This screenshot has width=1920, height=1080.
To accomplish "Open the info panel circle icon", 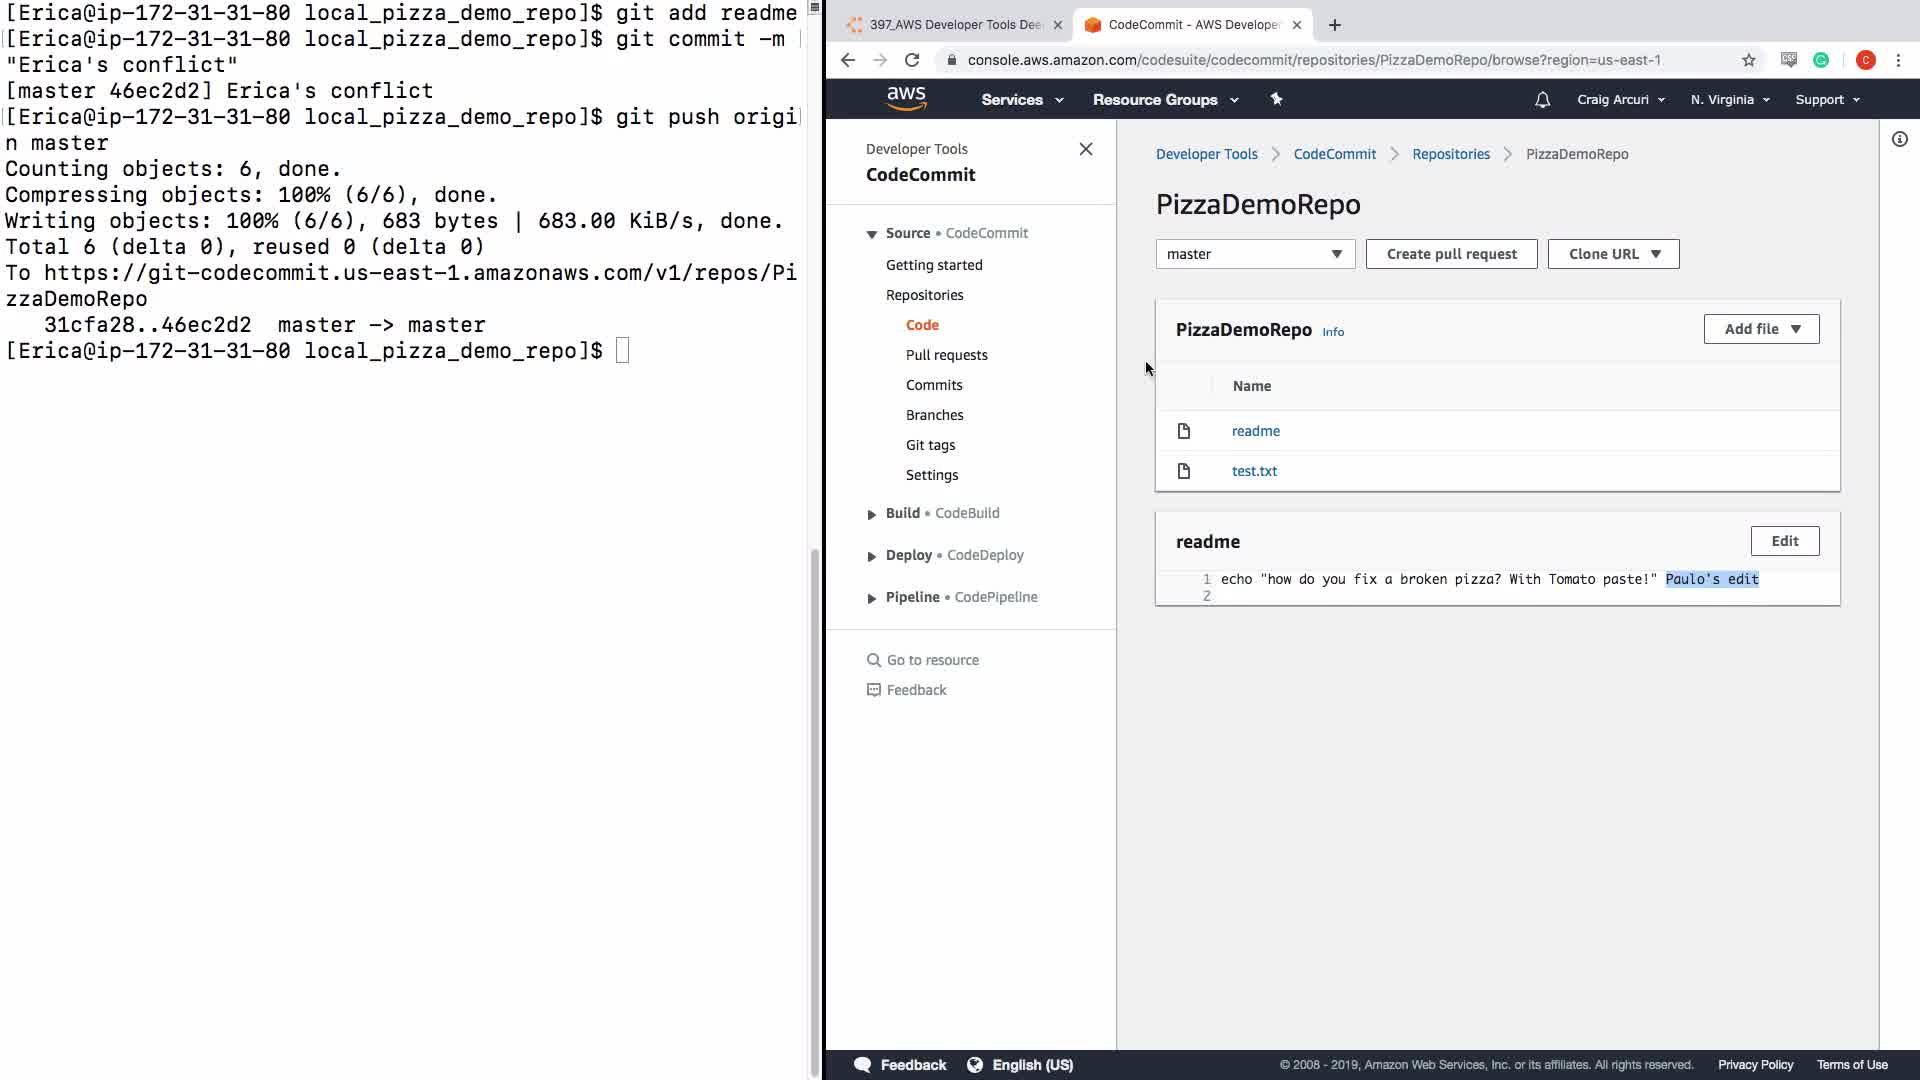I will tap(1899, 140).
